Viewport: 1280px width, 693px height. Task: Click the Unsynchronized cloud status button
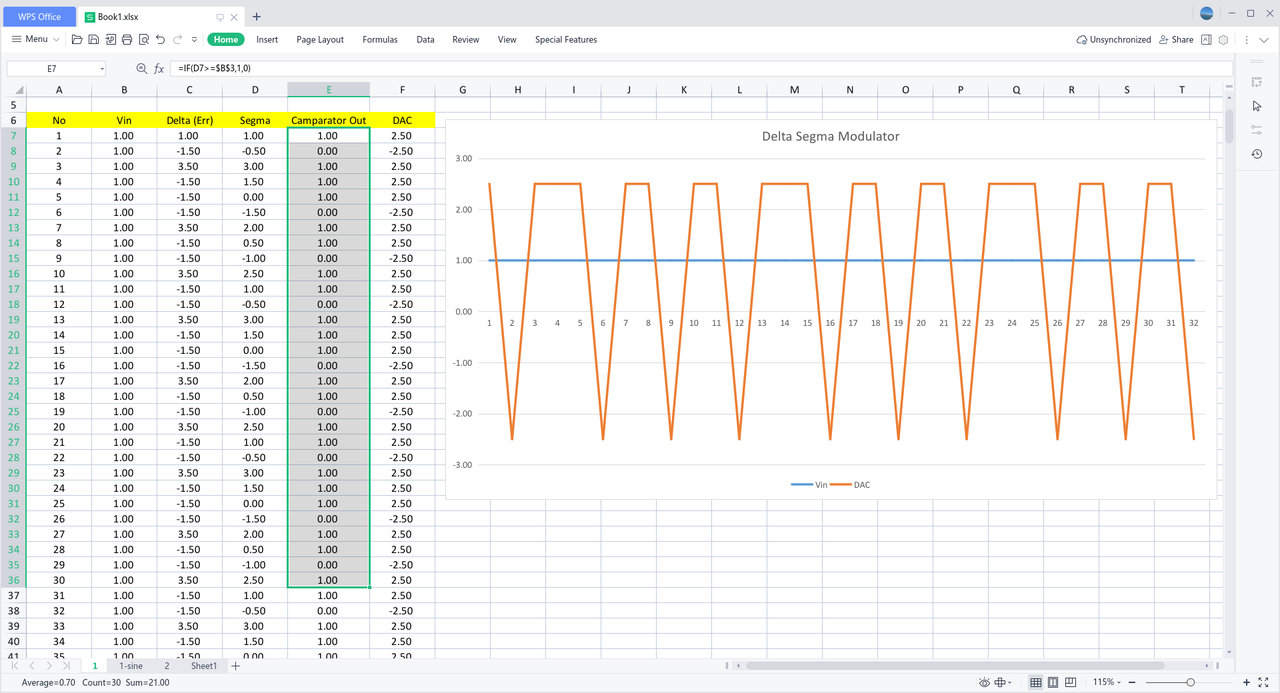coord(1113,40)
